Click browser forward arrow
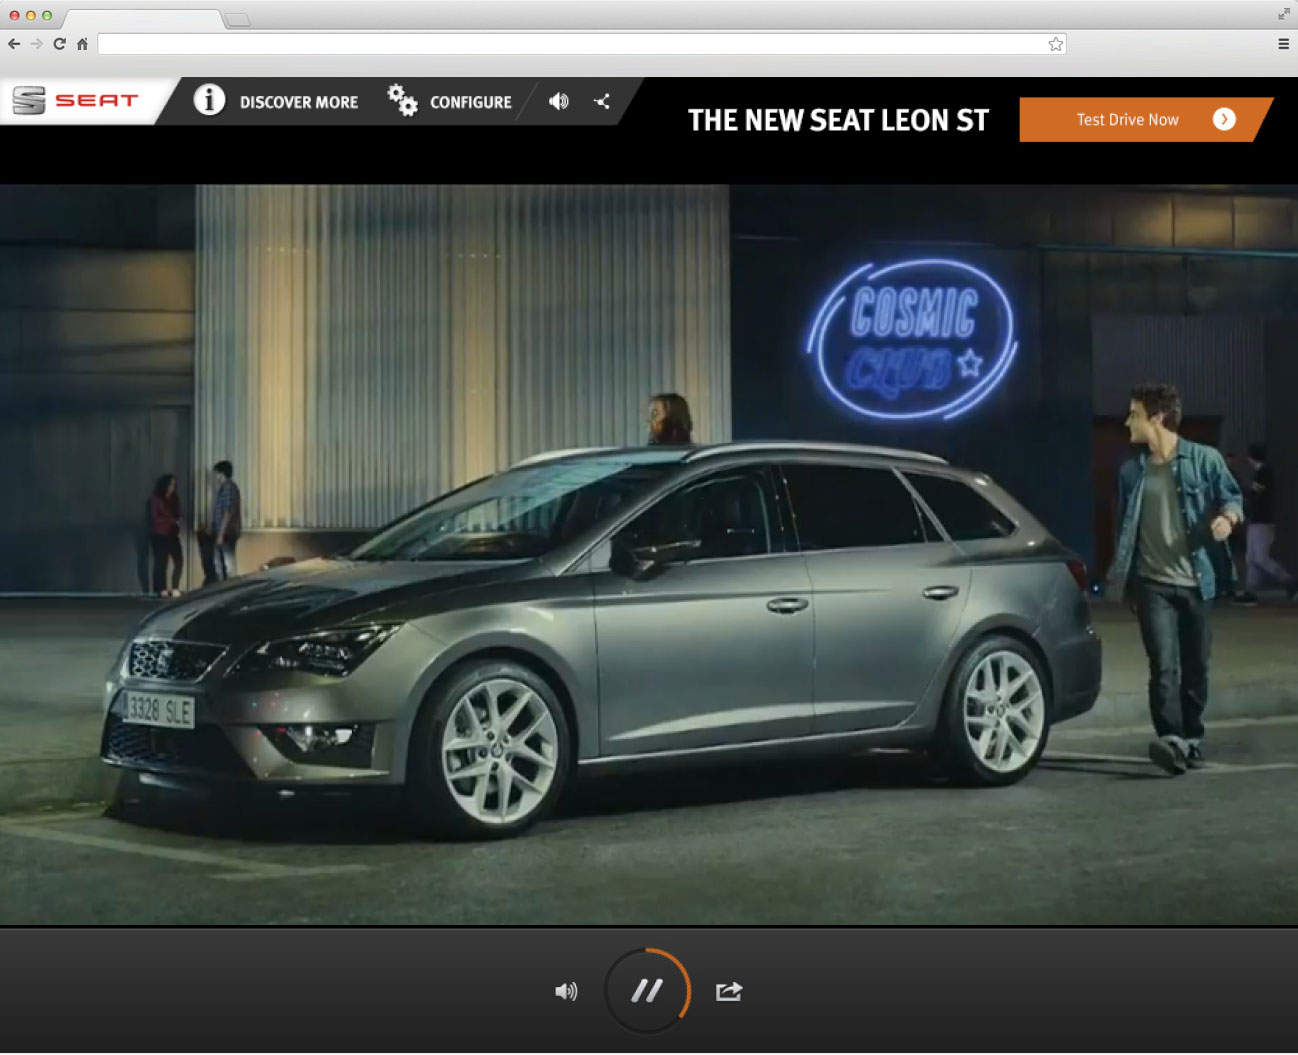Image resolution: width=1298 pixels, height=1055 pixels. pos(37,44)
